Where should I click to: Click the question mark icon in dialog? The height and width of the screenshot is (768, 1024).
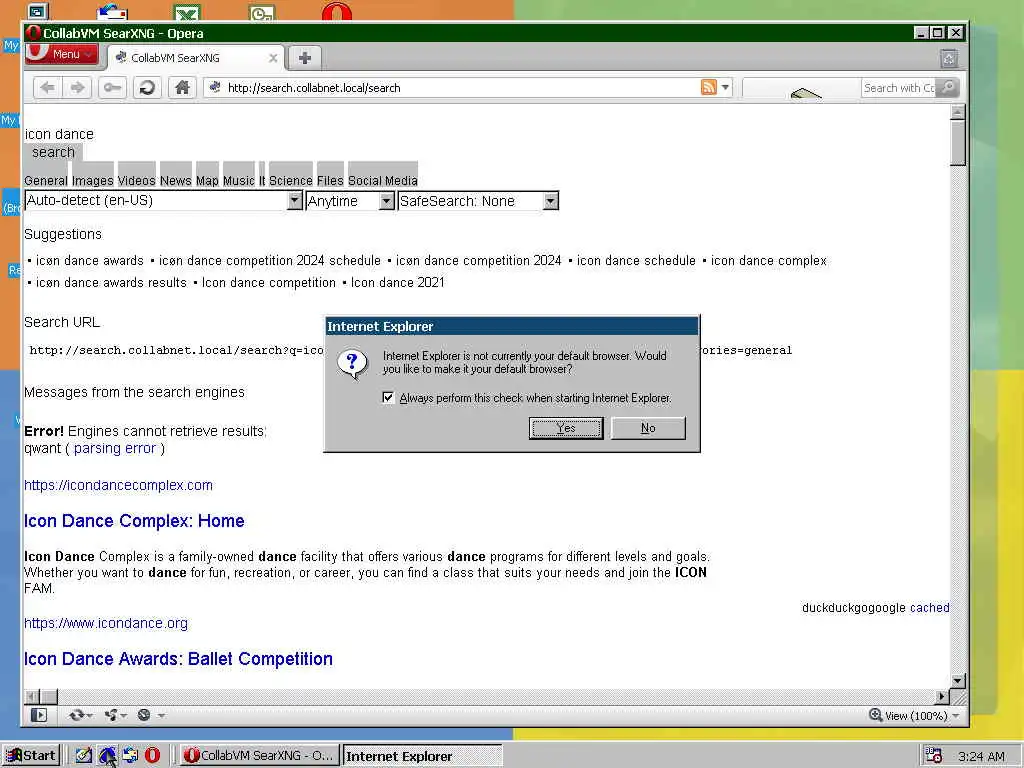[353, 364]
